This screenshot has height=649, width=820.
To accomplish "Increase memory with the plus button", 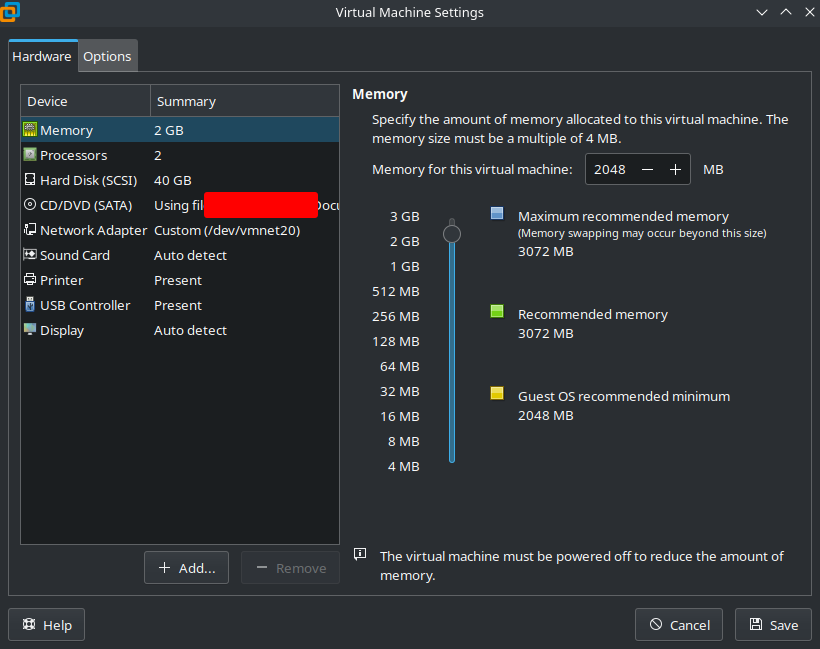I will (676, 170).
